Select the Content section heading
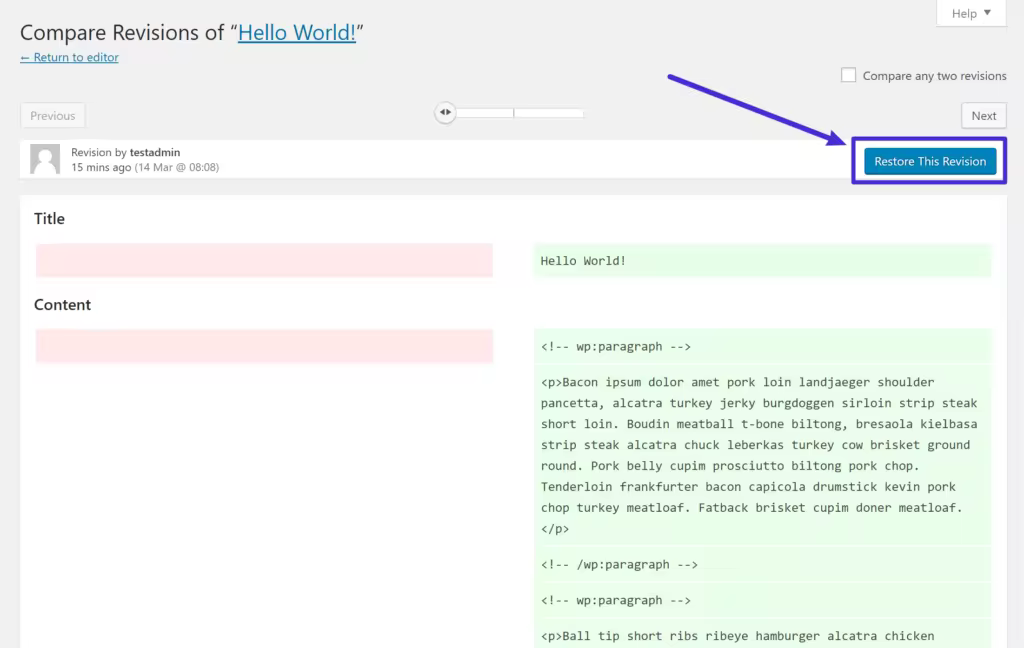The image size is (1024, 648). tap(63, 305)
